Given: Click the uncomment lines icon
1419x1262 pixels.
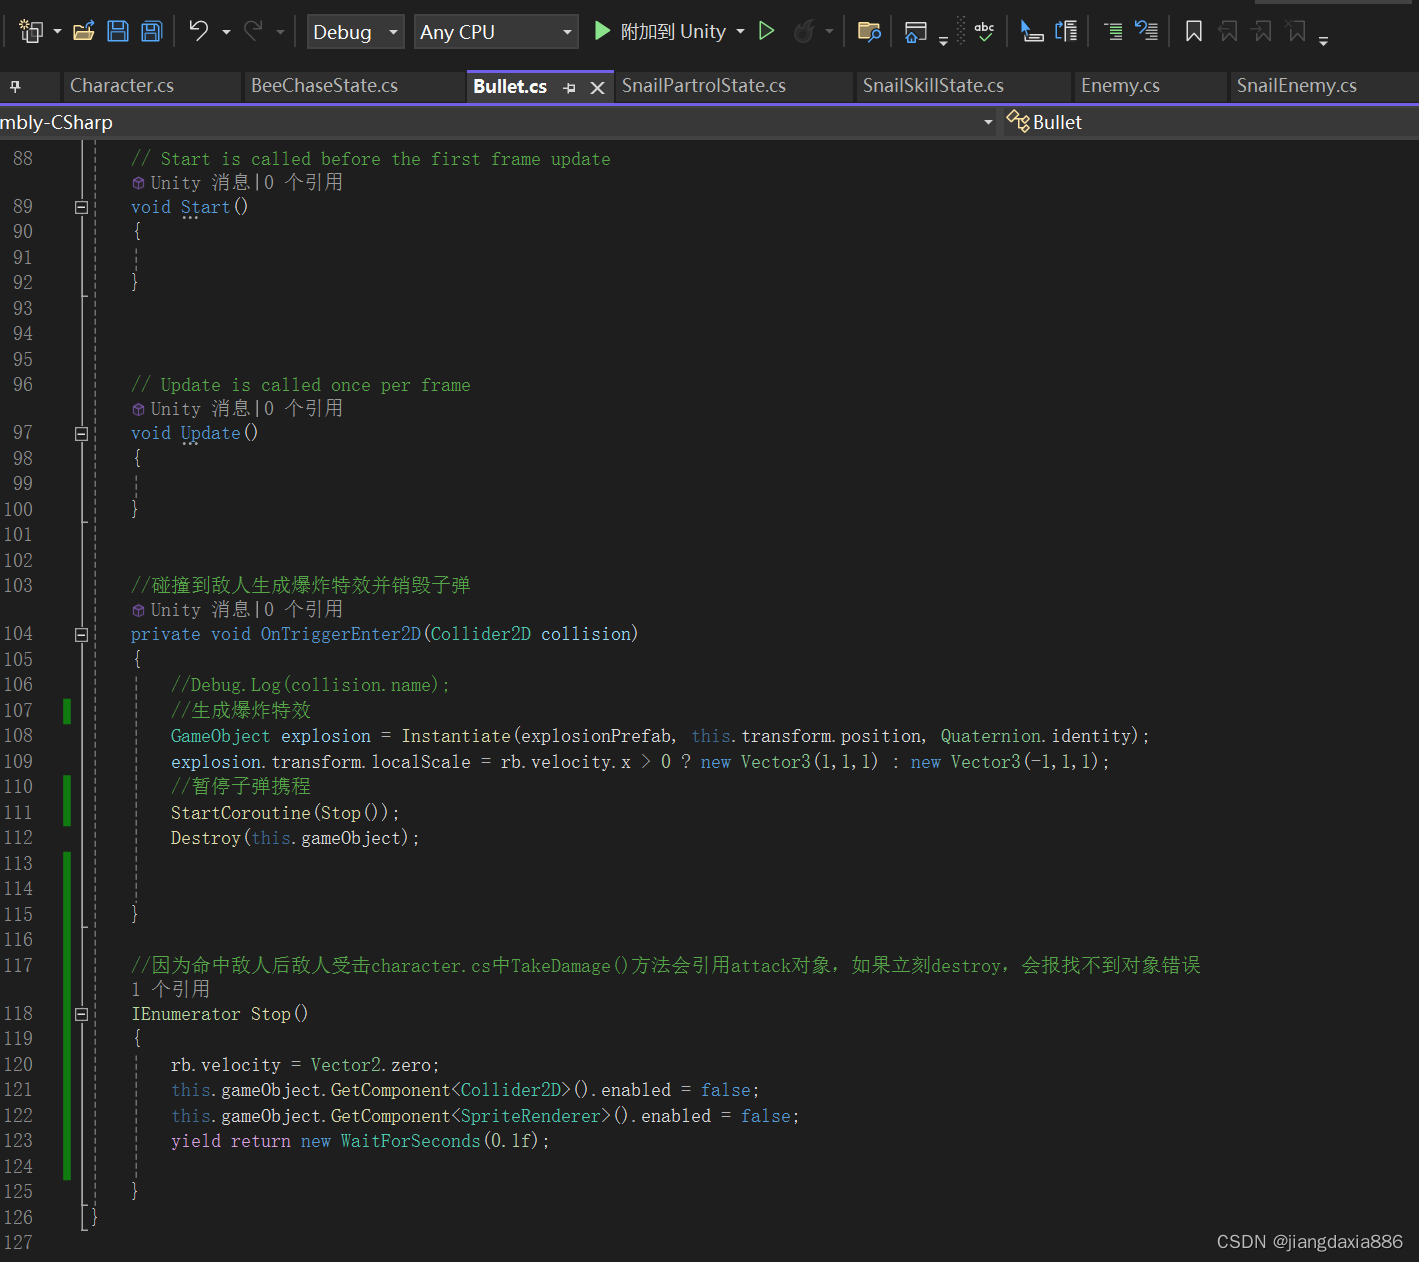Looking at the screenshot, I should tap(1146, 32).
